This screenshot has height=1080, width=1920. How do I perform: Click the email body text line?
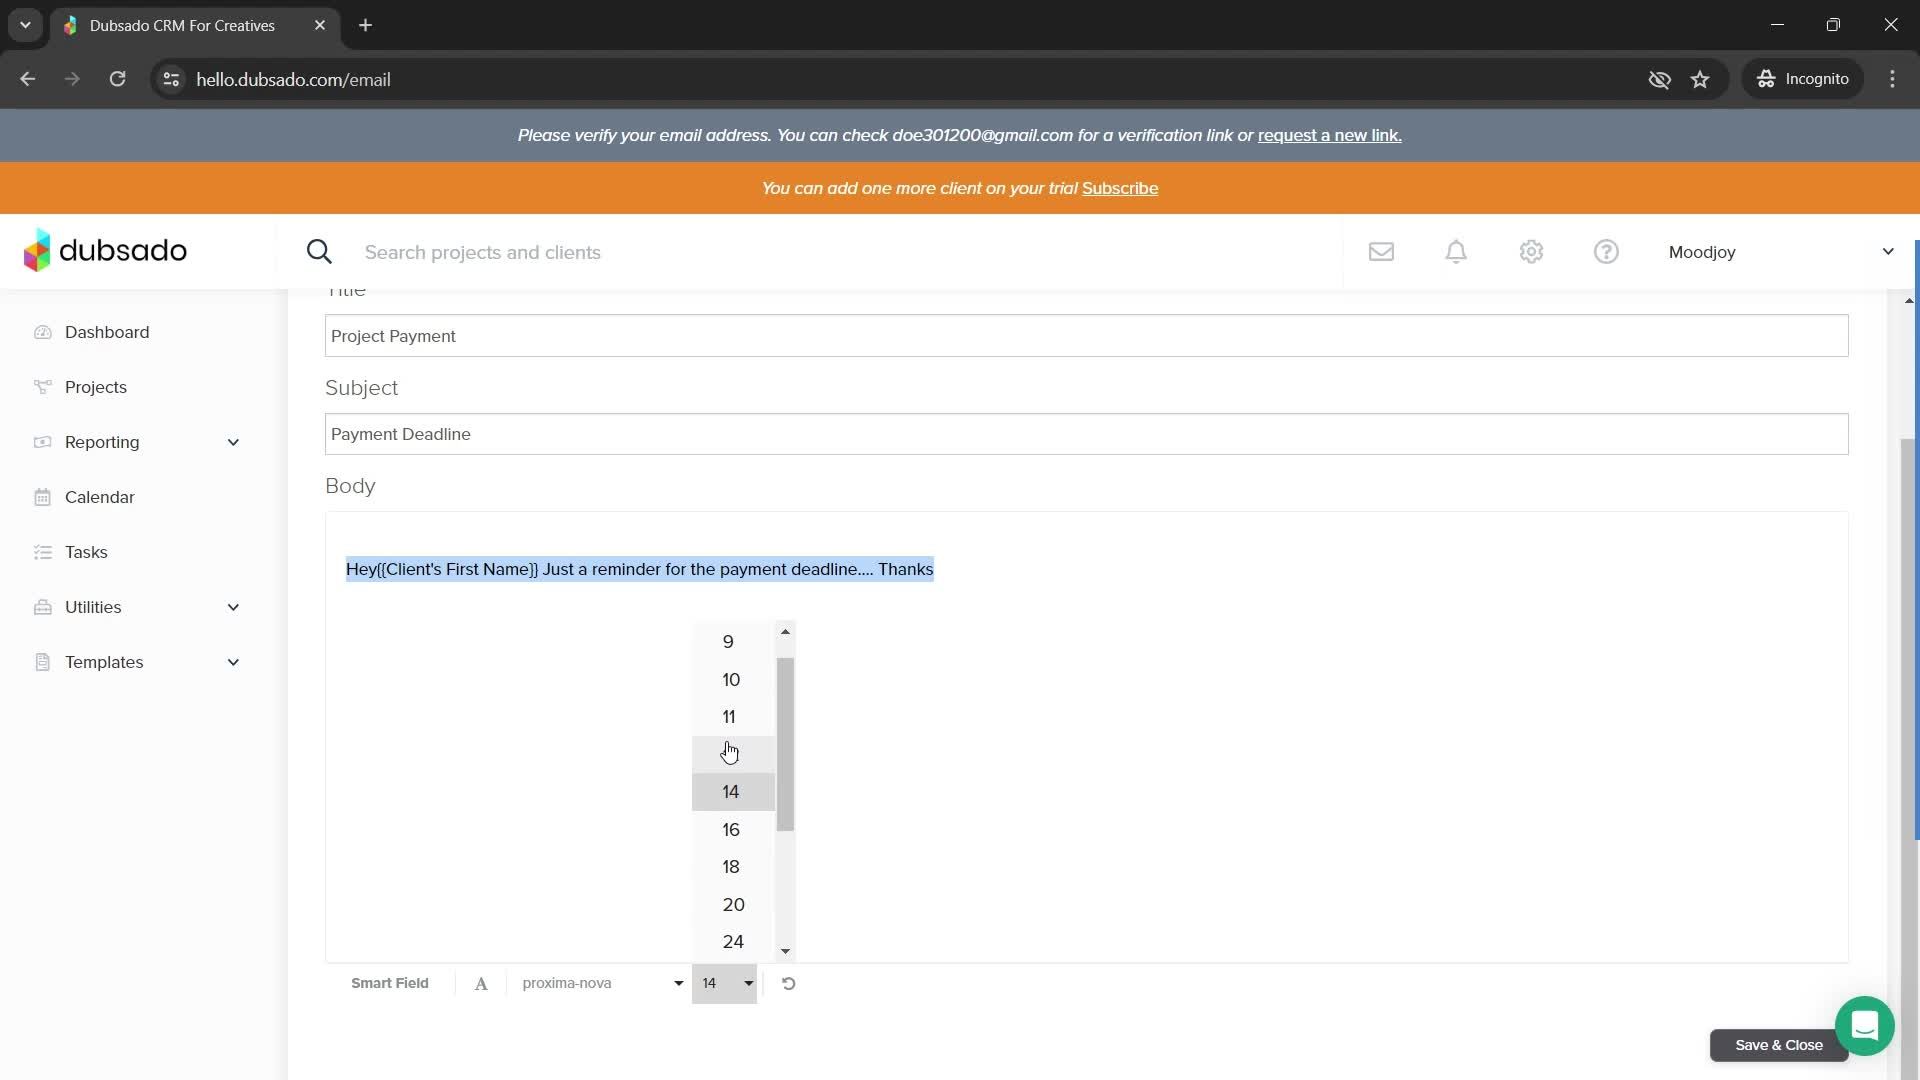639,569
